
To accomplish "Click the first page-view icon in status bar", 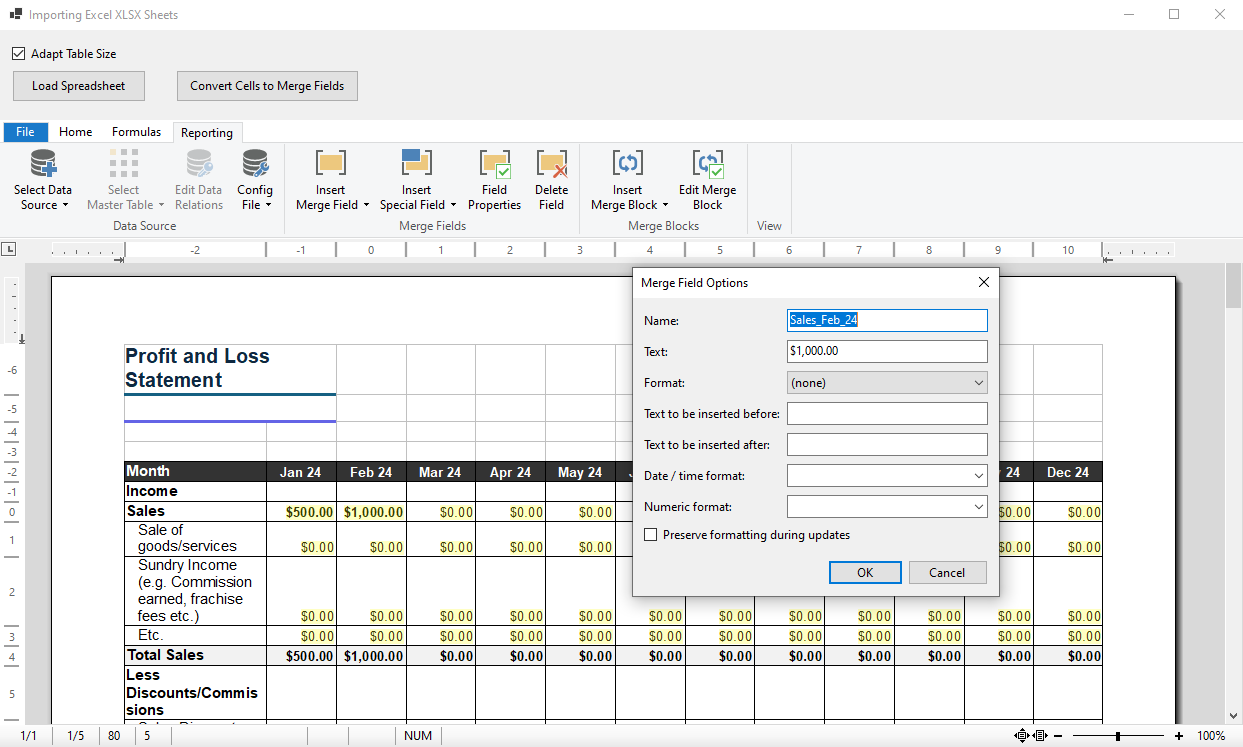I will coord(1021,736).
